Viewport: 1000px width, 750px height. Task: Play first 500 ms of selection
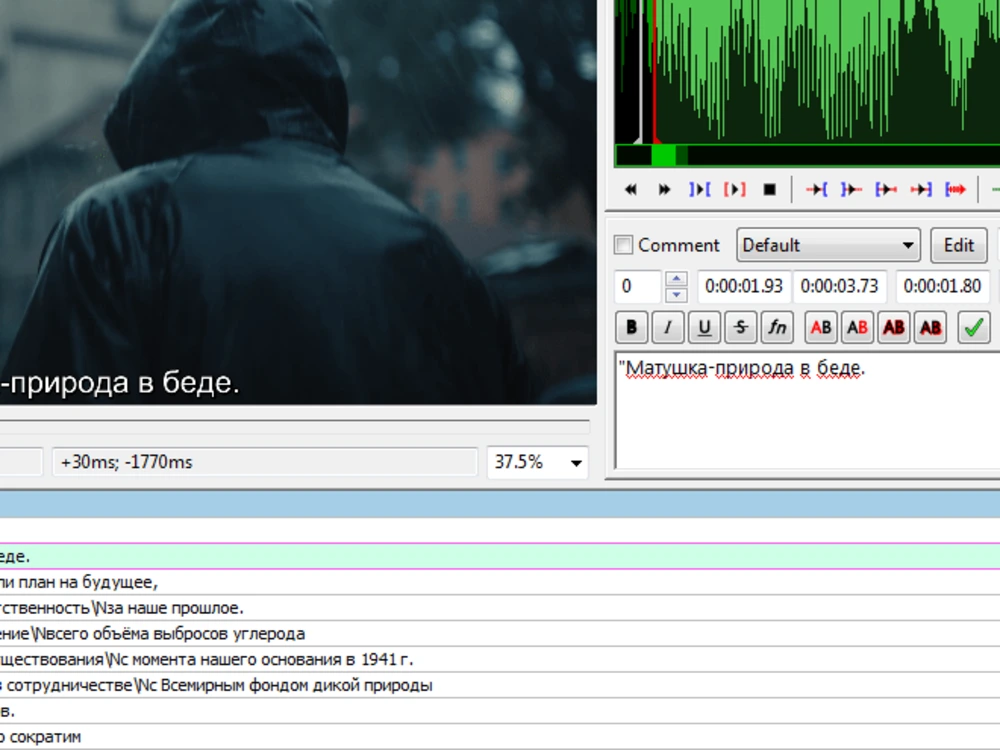[x=886, y=189]
